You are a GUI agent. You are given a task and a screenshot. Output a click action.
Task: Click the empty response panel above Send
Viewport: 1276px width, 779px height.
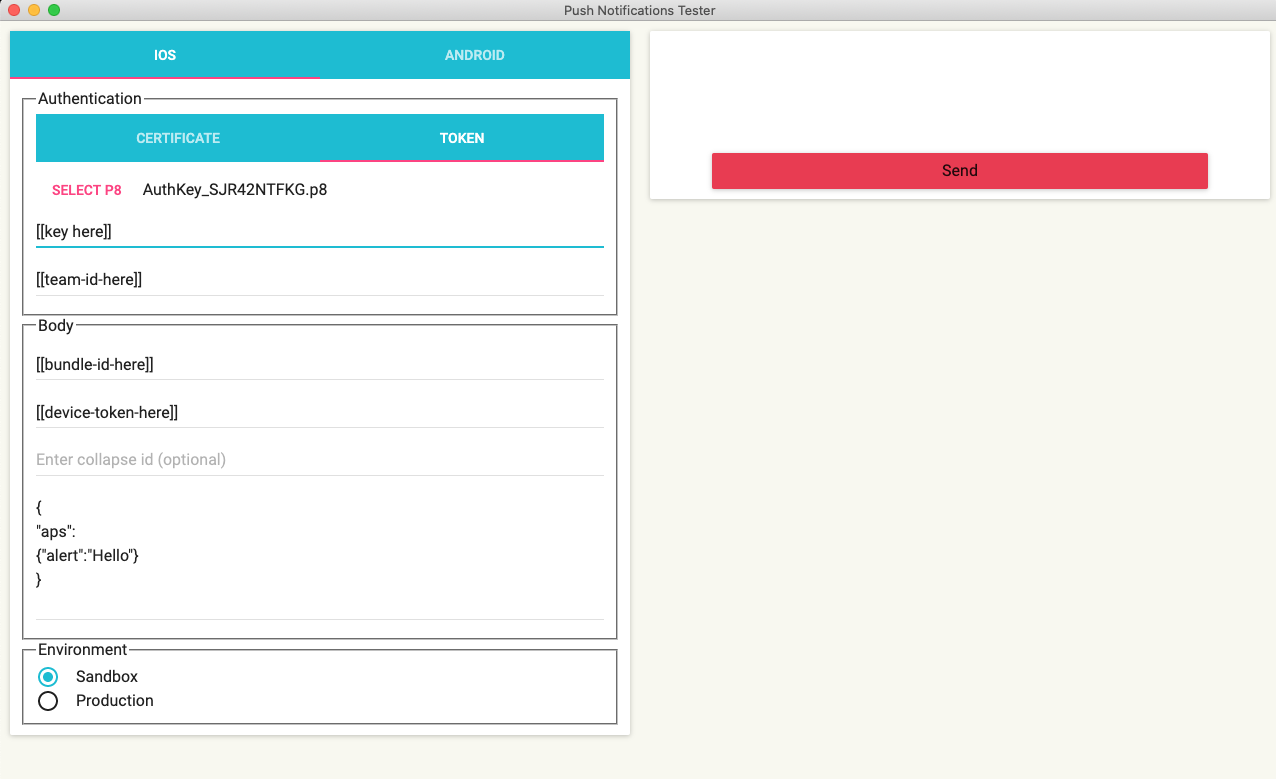tap(959, 92)
